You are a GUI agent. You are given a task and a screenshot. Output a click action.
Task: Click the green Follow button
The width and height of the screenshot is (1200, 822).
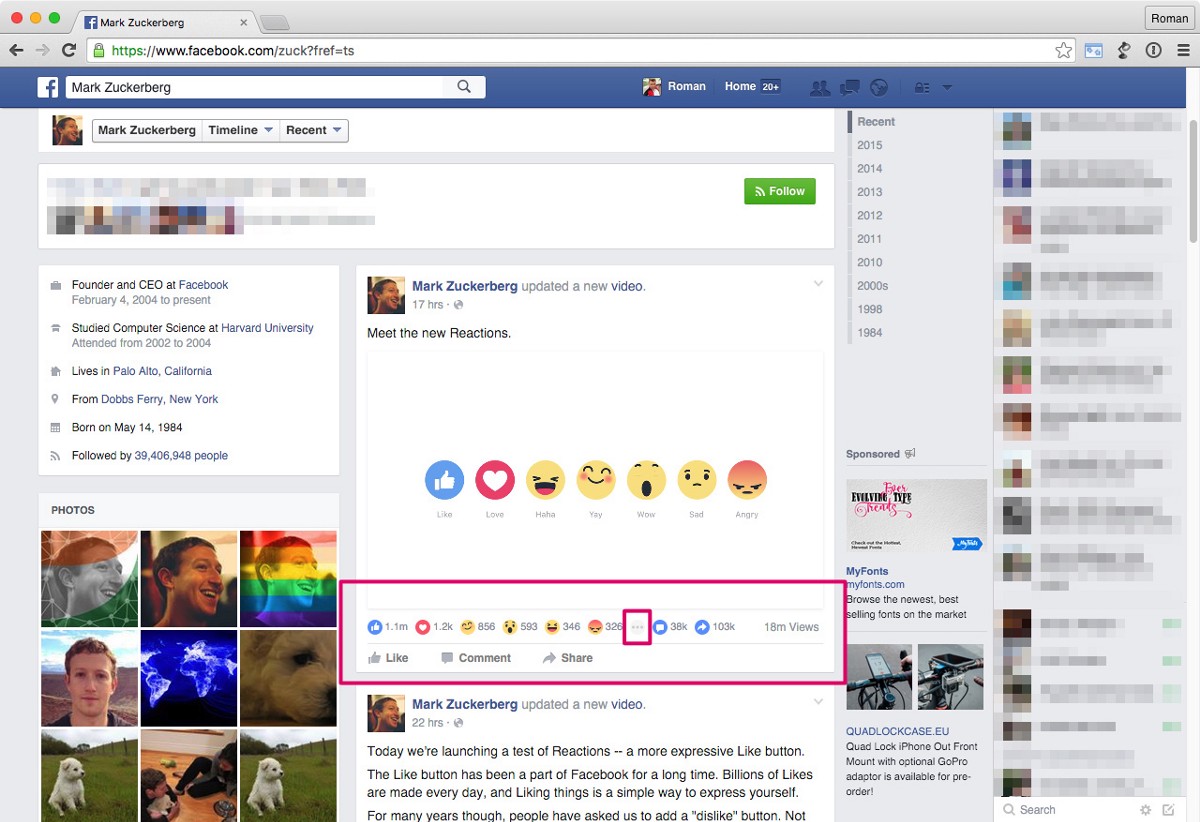(x=780, y=191)
